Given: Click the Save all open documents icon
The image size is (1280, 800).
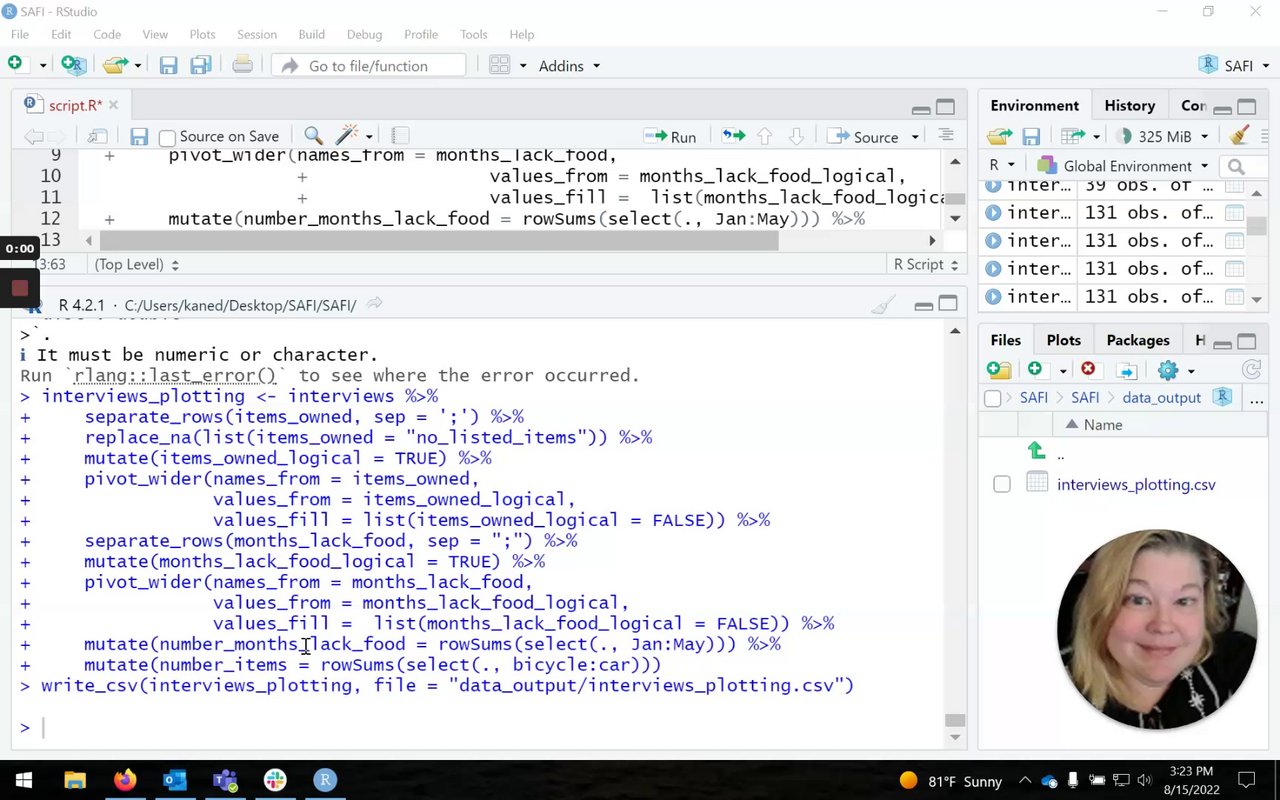Looking at the screenshot, I should coord(200,66).
